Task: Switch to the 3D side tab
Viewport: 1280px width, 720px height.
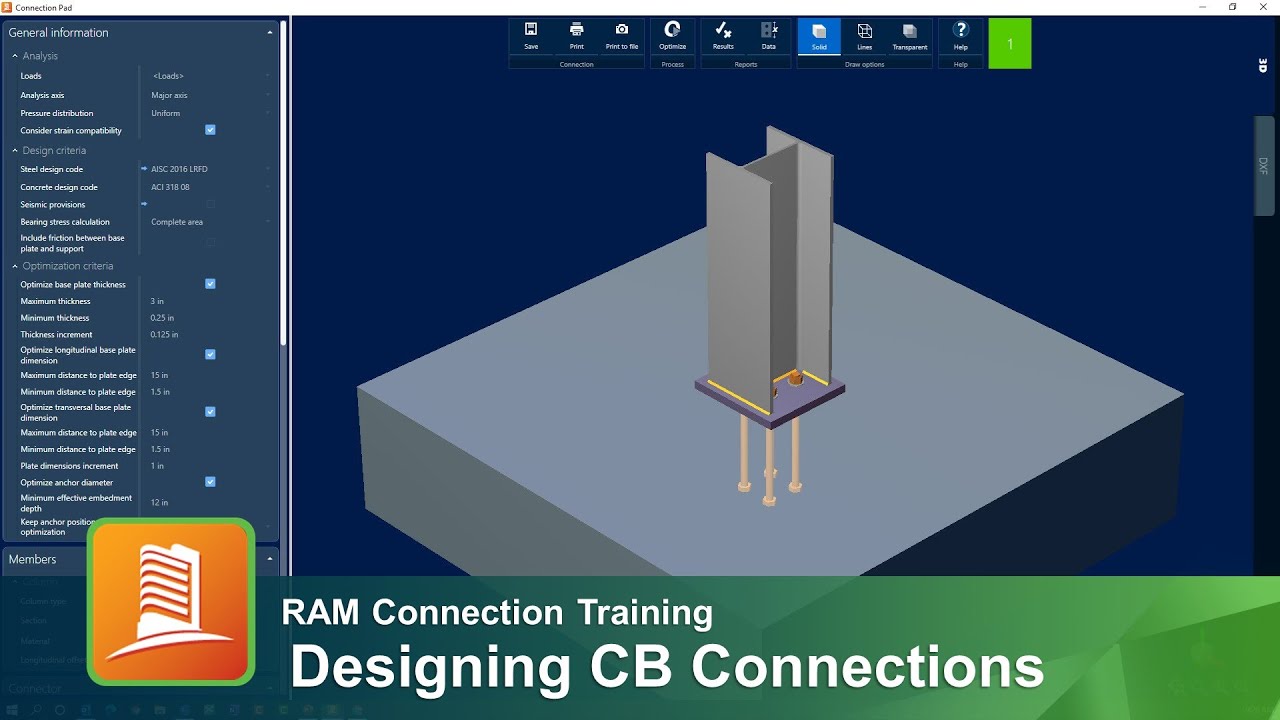Action: pos(1263,66)
